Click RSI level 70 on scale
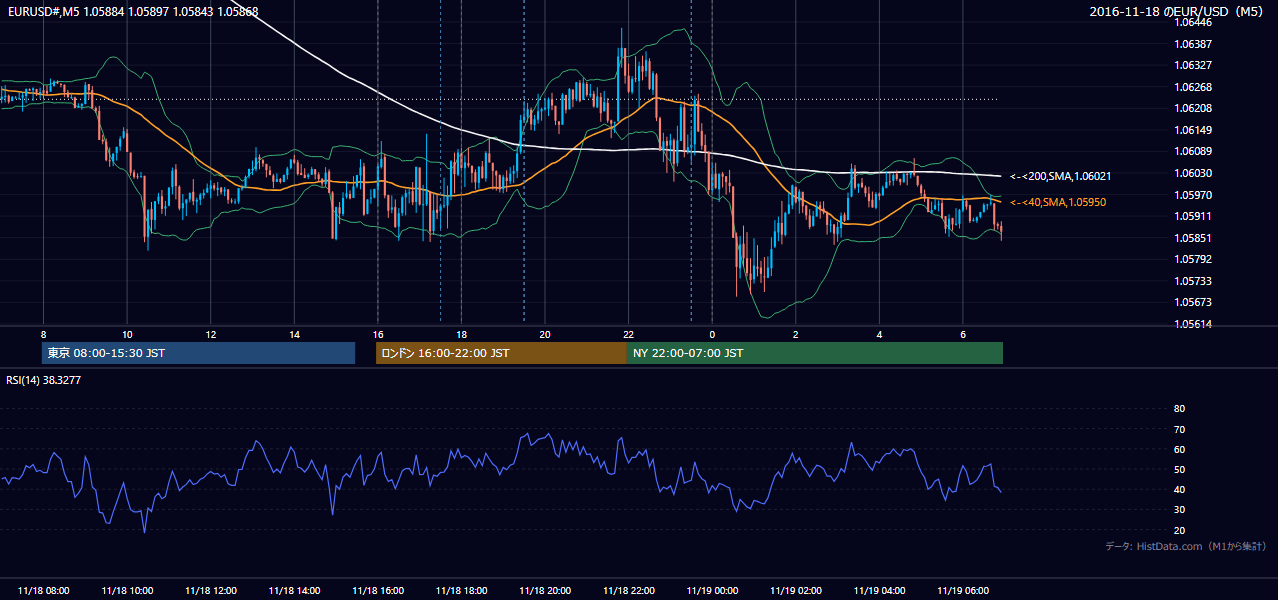 1179,429
